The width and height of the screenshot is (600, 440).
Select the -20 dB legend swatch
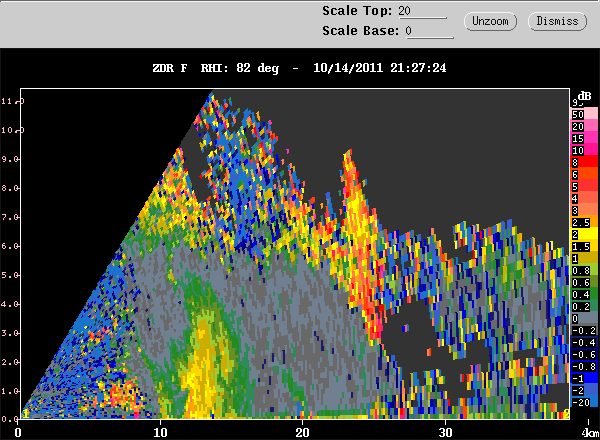tap(584, 402)
